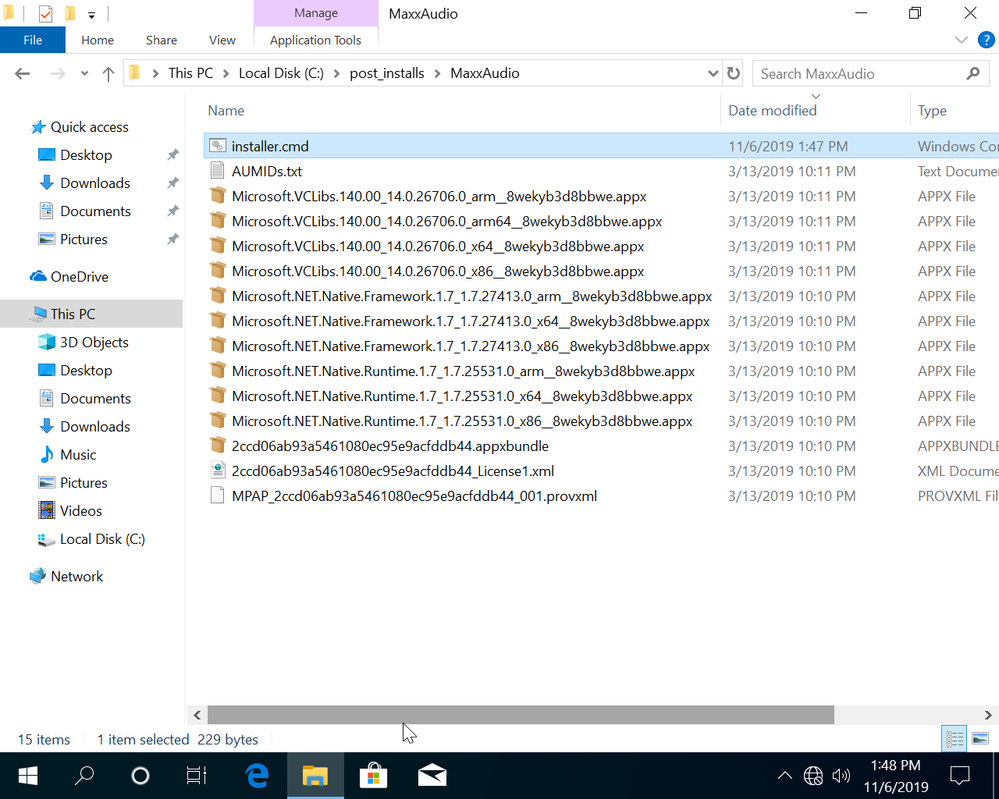This screenshot has height=799, width=999.
Task: Click Local Disk (C:) breadcrumb
Action: coord(281,73)
